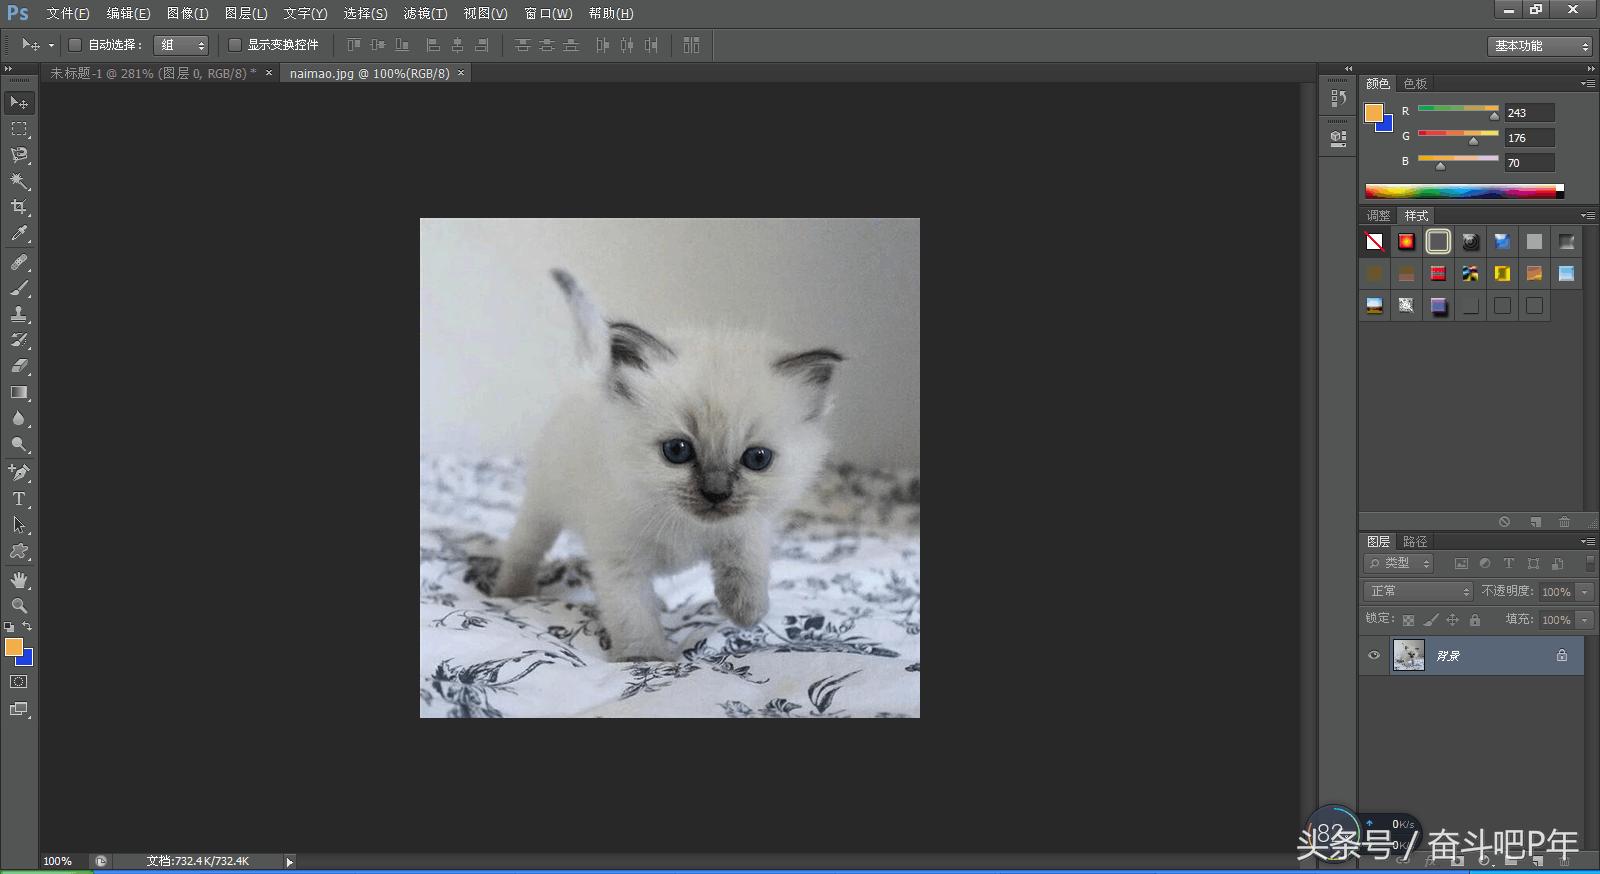Expand the layer opacity dropdown arrow

pos(1584,592)
